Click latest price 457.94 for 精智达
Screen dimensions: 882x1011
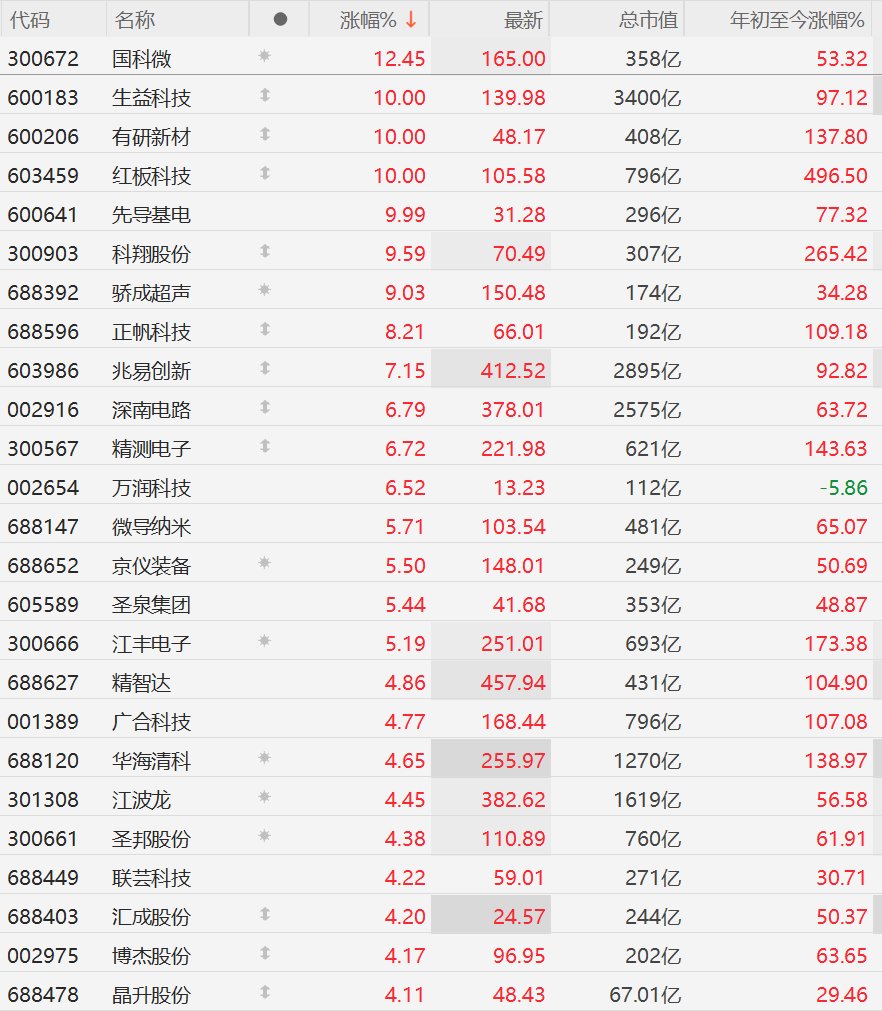[x=513, y=682]
